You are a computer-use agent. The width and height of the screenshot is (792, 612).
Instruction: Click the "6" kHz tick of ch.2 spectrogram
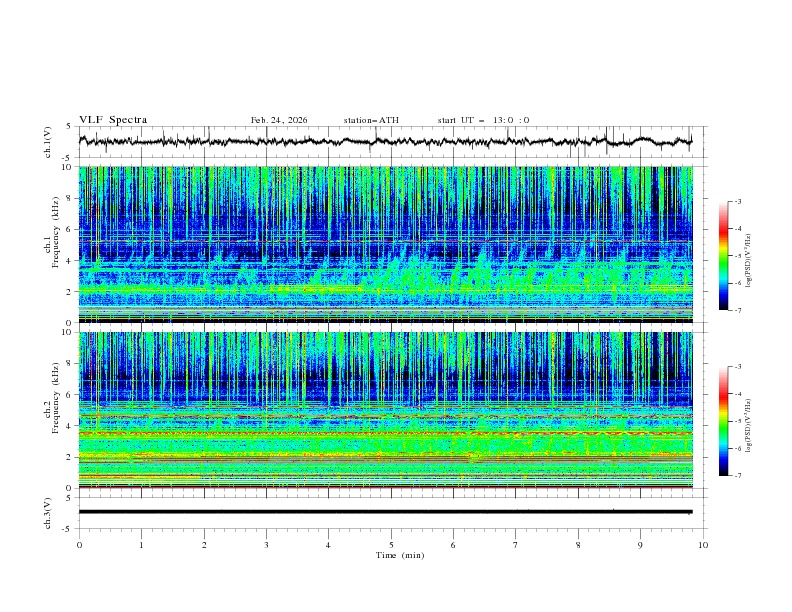point(70,395)
